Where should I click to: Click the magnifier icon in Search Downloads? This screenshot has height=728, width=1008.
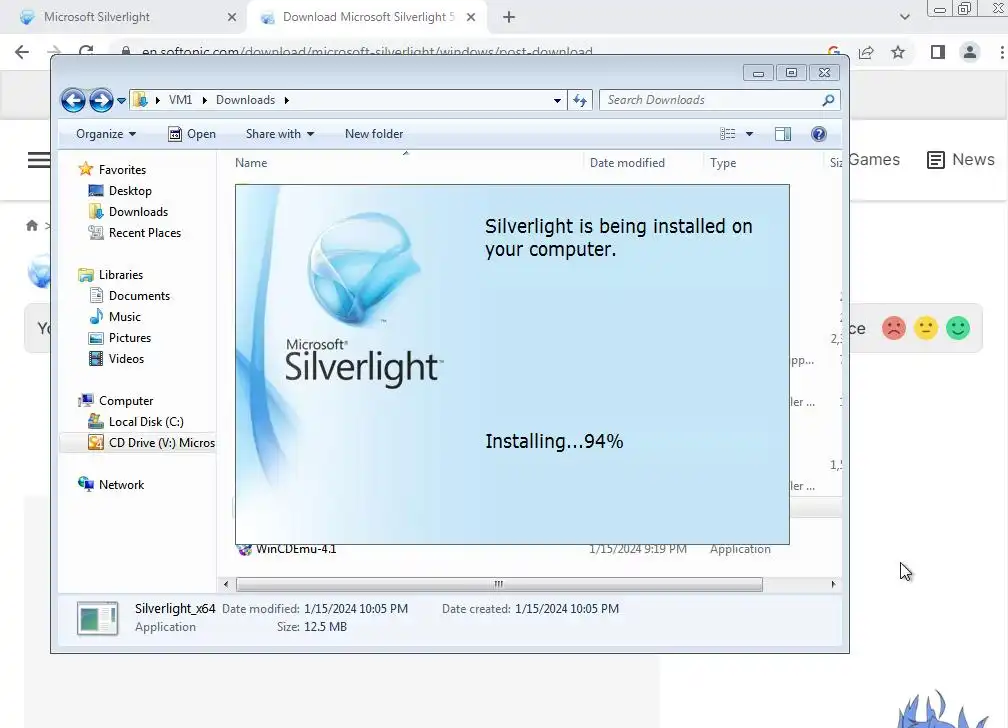tap(828, 100)
